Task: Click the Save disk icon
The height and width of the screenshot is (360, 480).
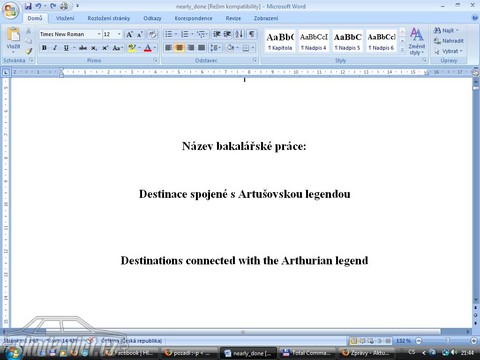Action: [28, 6]
